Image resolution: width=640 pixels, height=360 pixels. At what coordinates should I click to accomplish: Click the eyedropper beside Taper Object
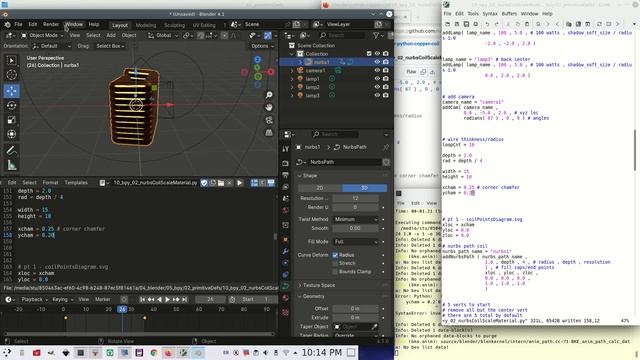[374, 327]
